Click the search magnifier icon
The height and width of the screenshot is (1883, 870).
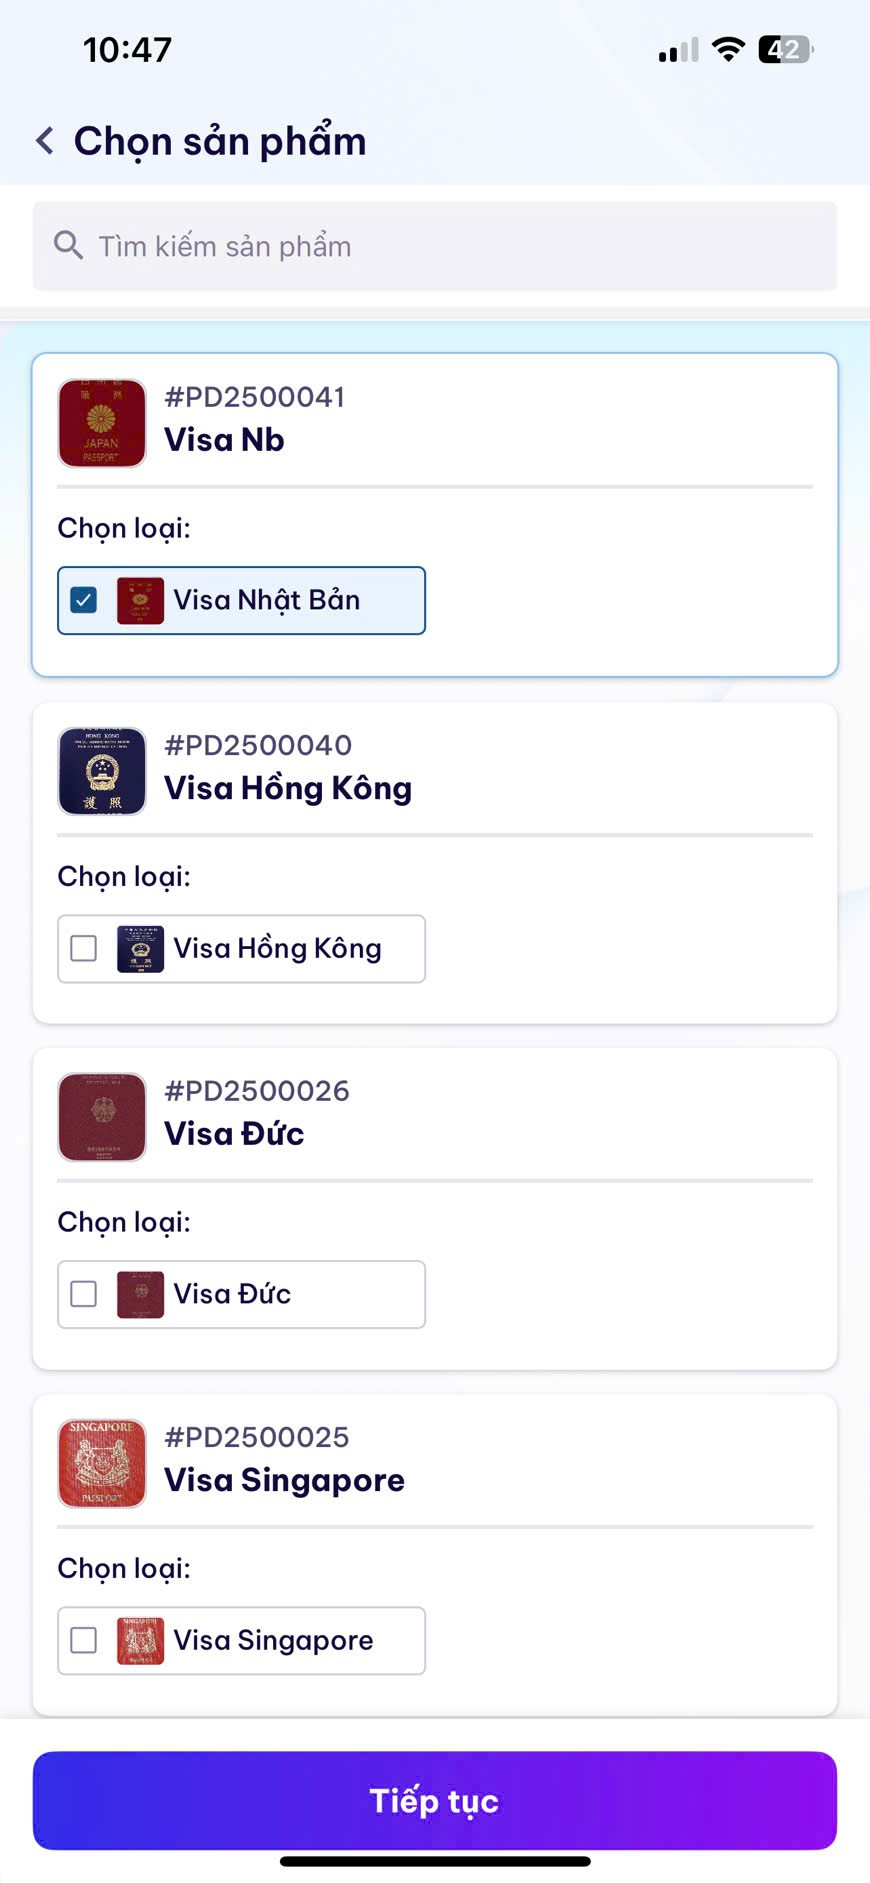click(68, 245)
